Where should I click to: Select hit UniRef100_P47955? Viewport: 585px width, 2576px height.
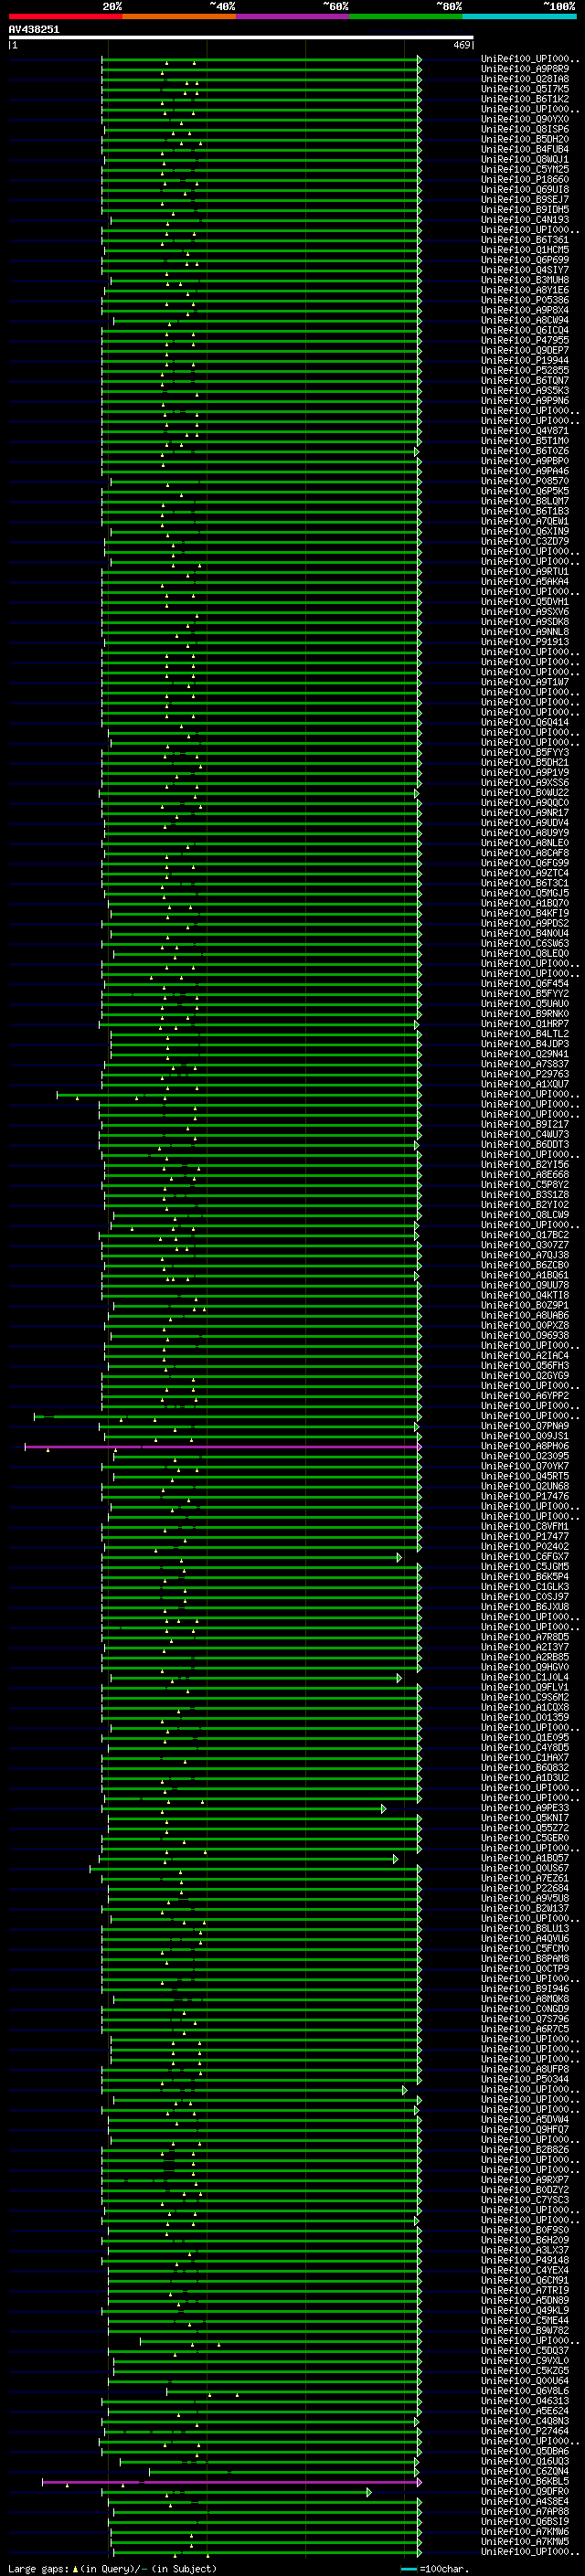(x=525, y=340)
